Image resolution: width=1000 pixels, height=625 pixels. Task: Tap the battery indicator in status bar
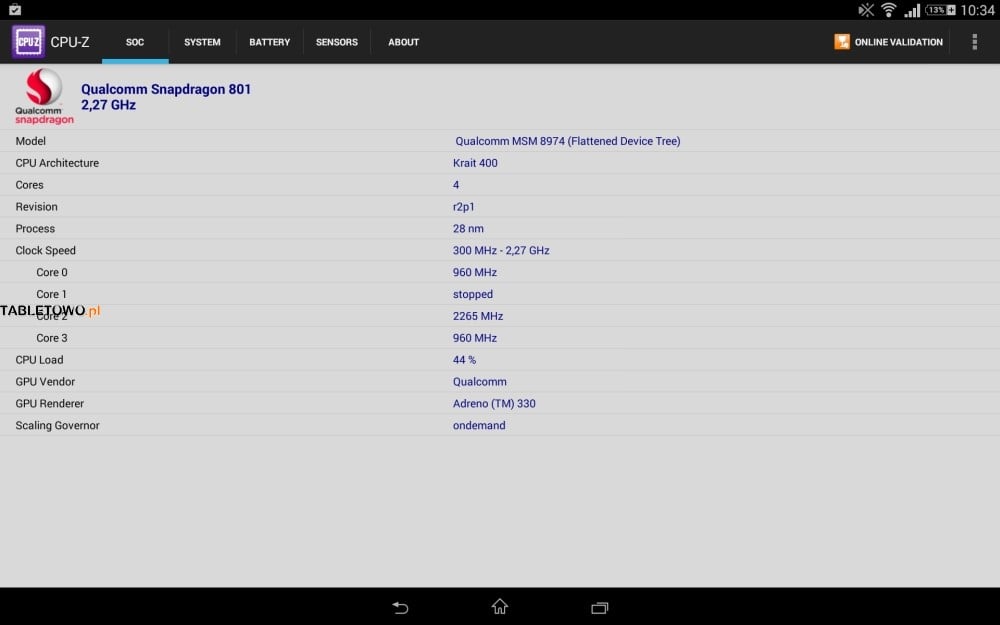coord(940,10)
